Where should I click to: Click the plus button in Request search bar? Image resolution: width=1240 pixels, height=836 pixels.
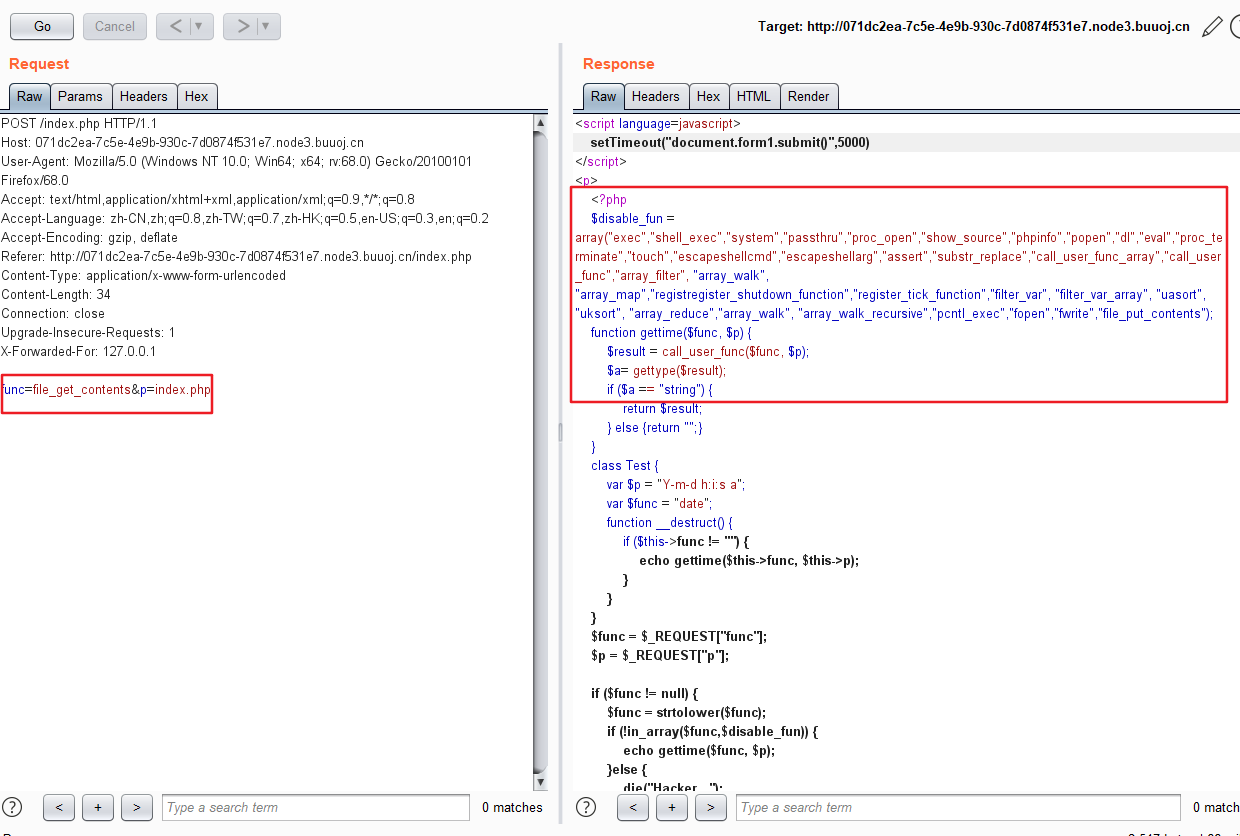(97, 808)
